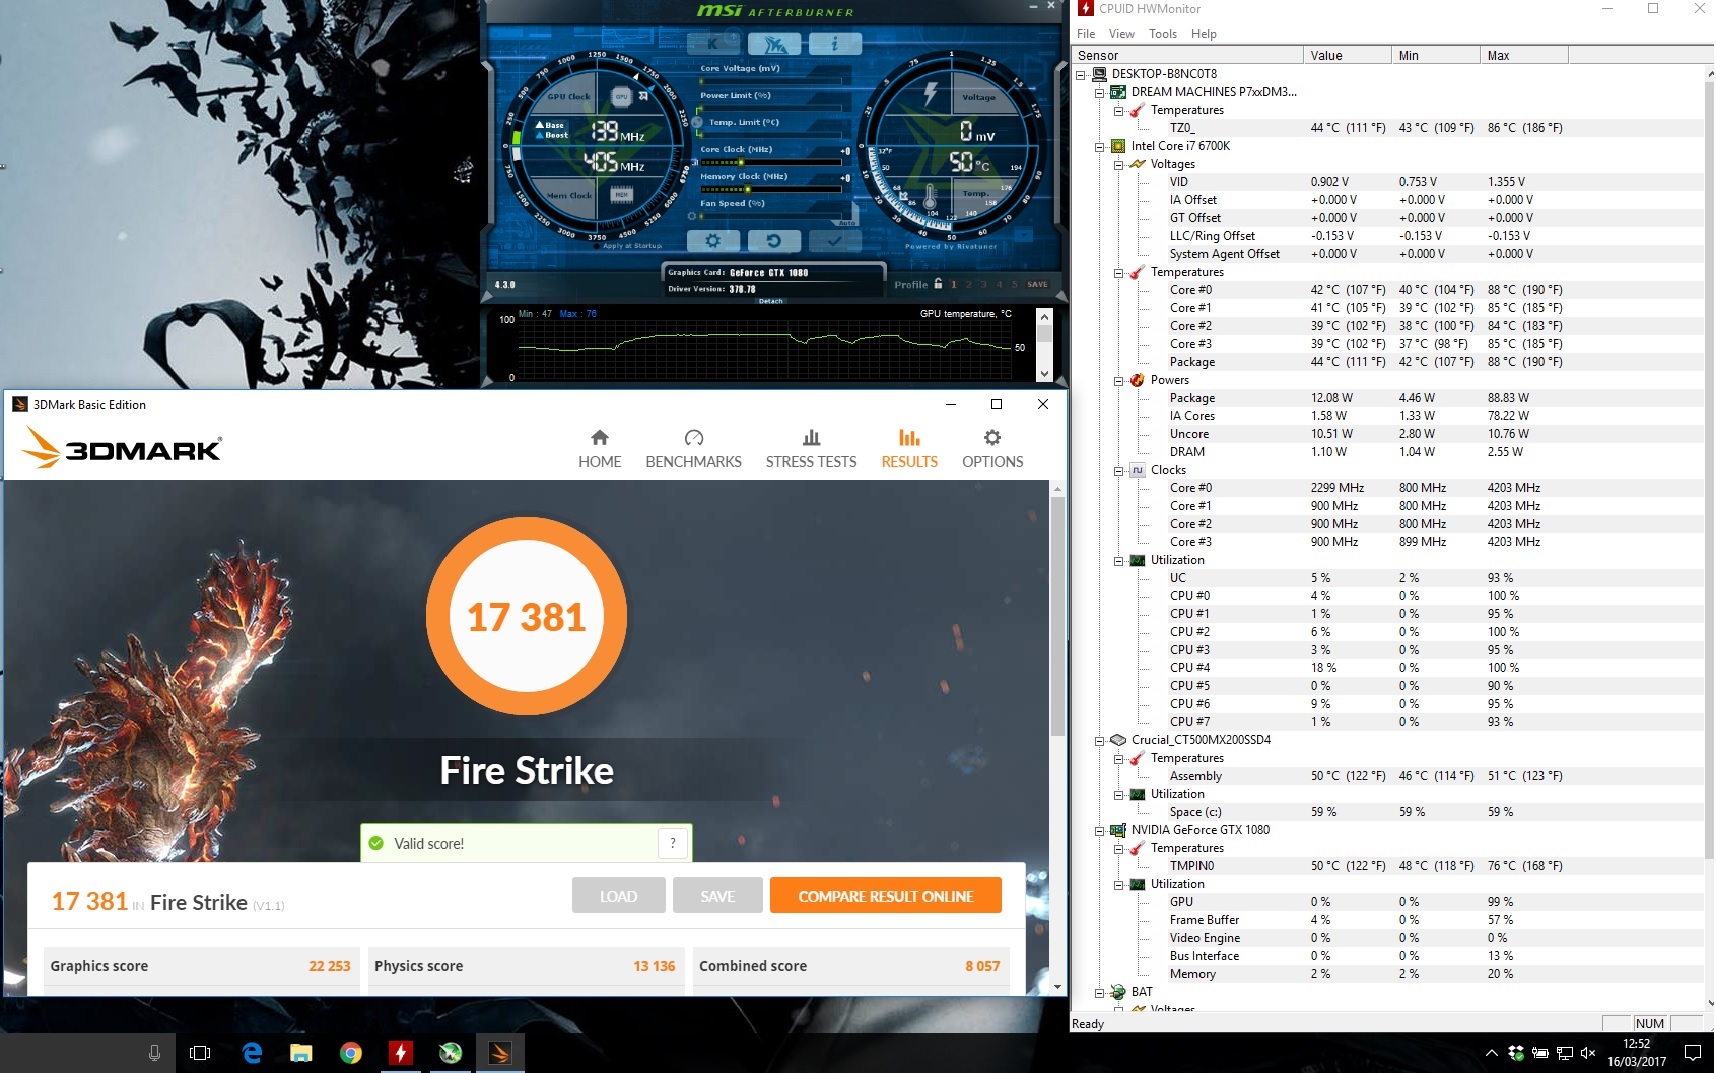Open Task View on the taskbar
The height and width of the screenshot is (1073, 1716).
200,1053
